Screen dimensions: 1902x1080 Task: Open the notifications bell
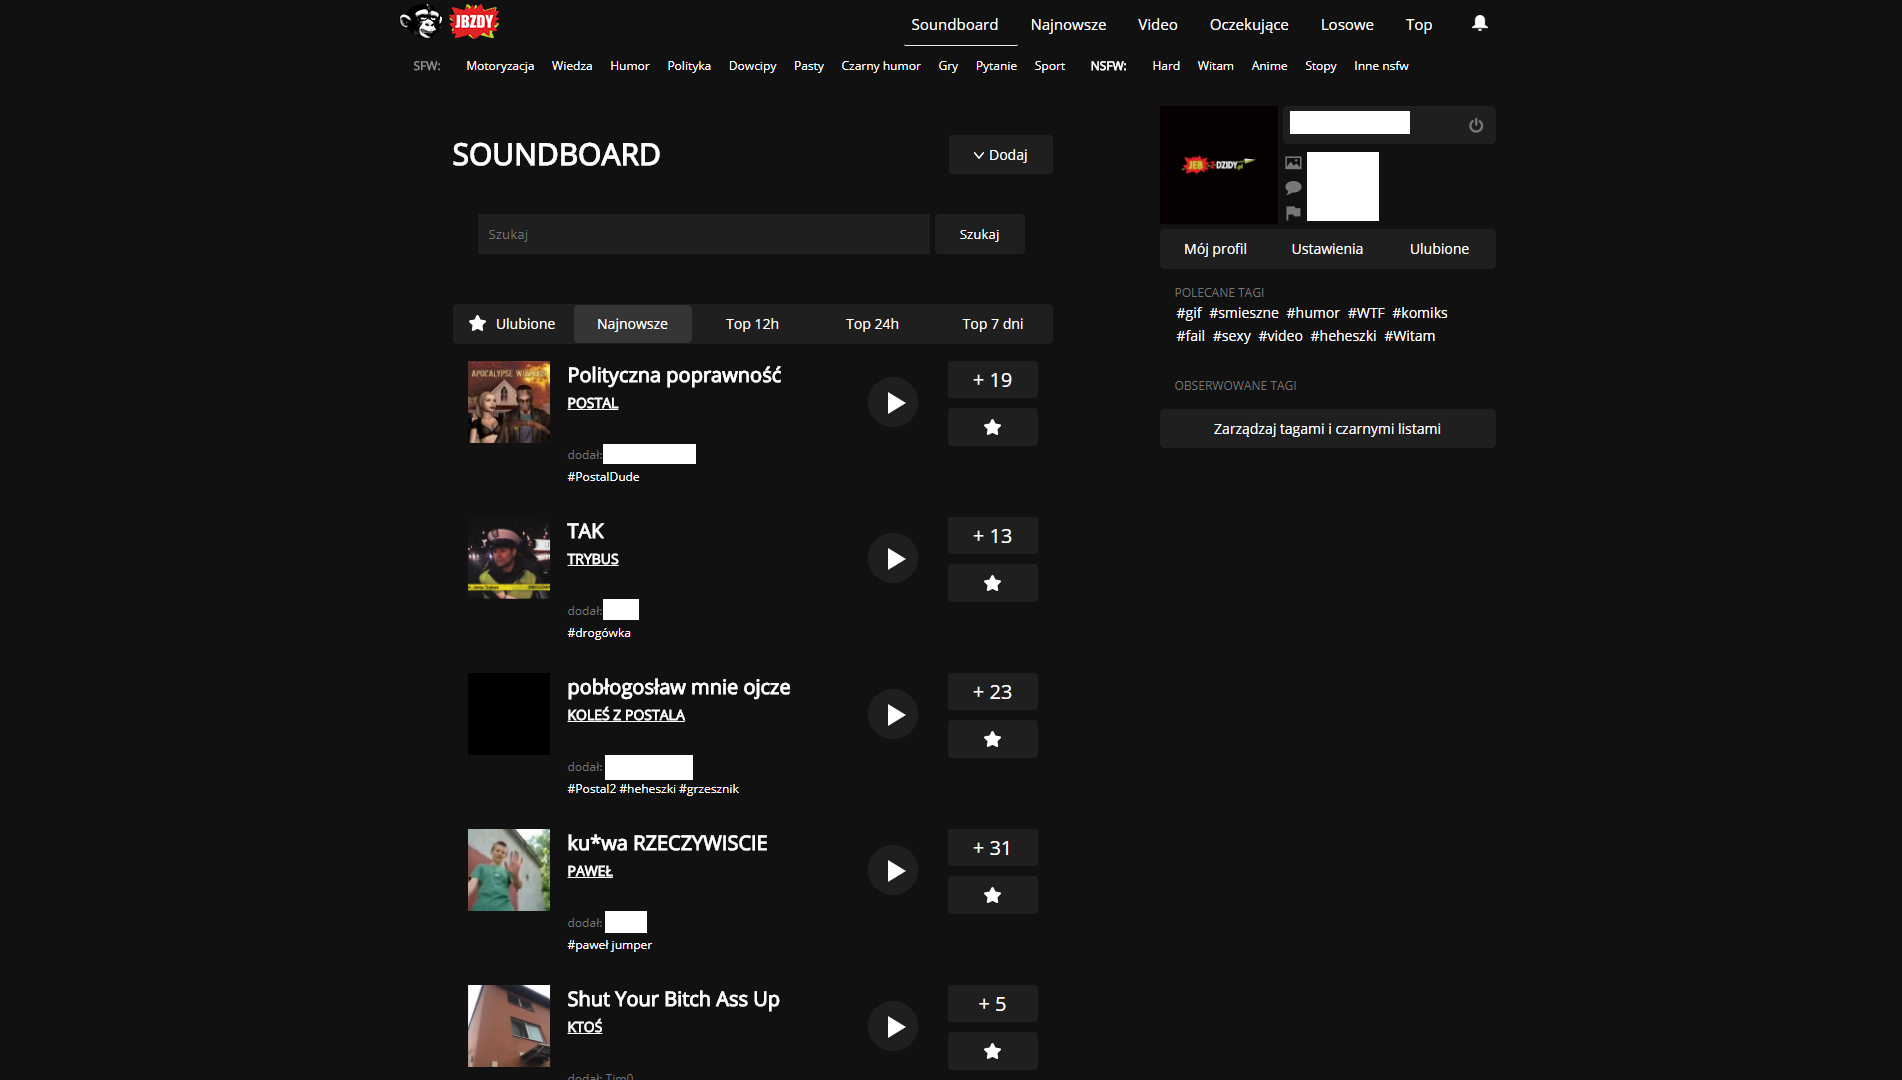tap(1480, 23)
